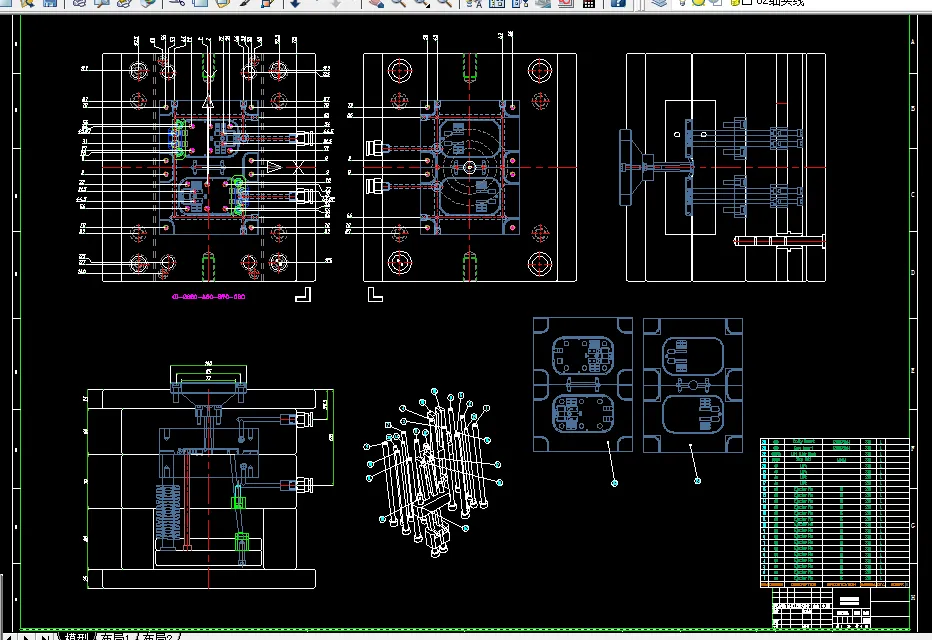Image resolution: width=932 pixels, height=640 pixels.
Task: Toggle the layer freeze sun icon
Action: pyautogui.click(x=698, y=3)
